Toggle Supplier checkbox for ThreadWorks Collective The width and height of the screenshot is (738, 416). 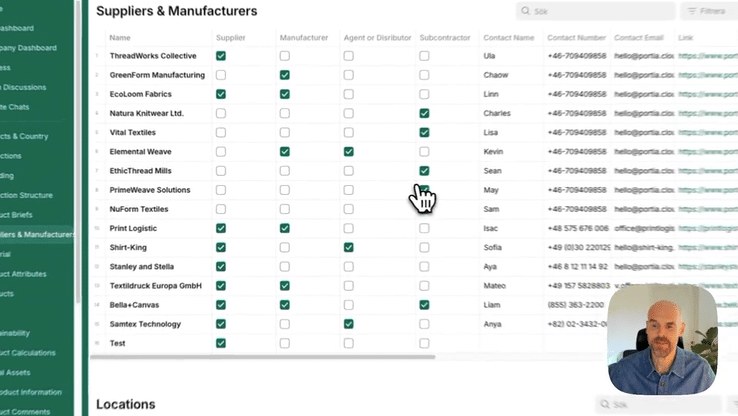221,56
